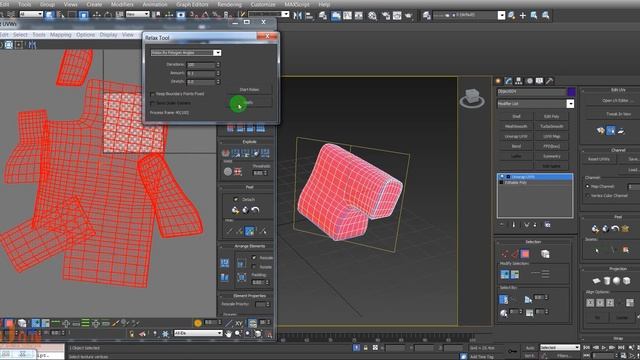Screen dimensions: 640x360
Task: Click the Pin Stack icon below the modifier stack
Action: [502, 224]
